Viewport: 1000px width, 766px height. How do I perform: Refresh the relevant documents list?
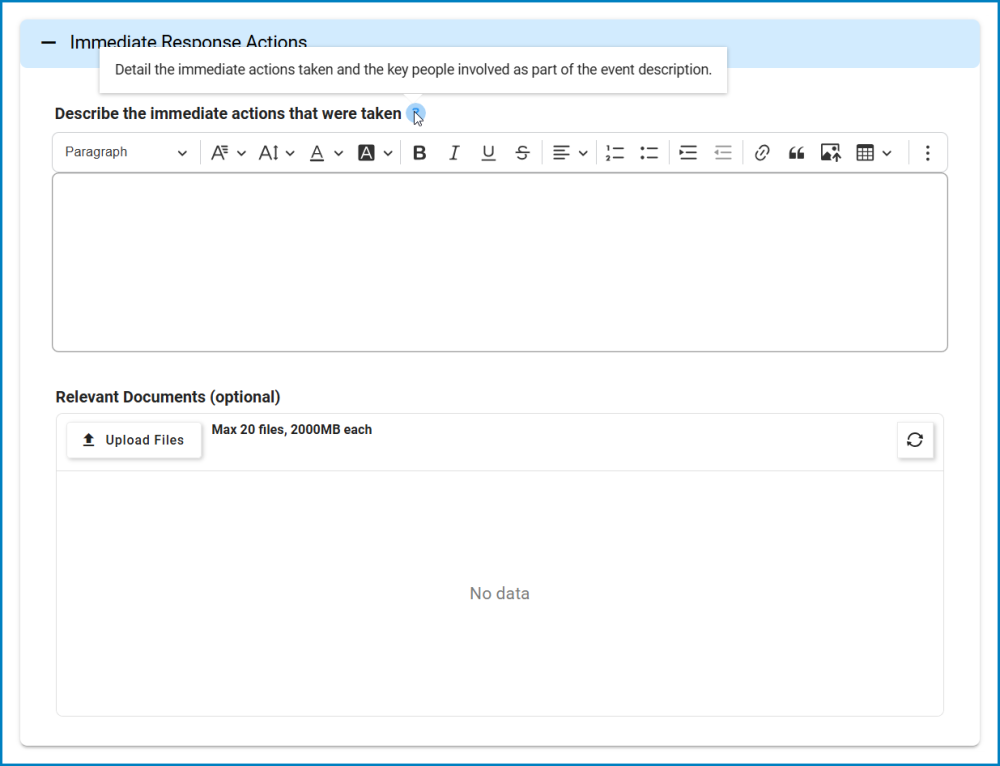point(915,440)
